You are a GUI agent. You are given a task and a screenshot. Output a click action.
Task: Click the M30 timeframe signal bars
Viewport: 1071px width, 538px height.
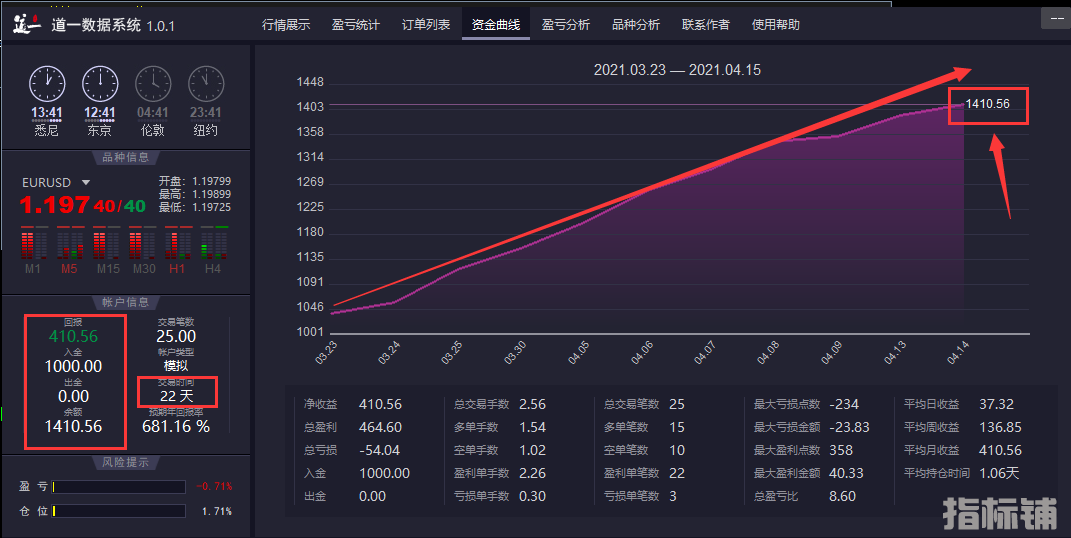click(142, 242)
